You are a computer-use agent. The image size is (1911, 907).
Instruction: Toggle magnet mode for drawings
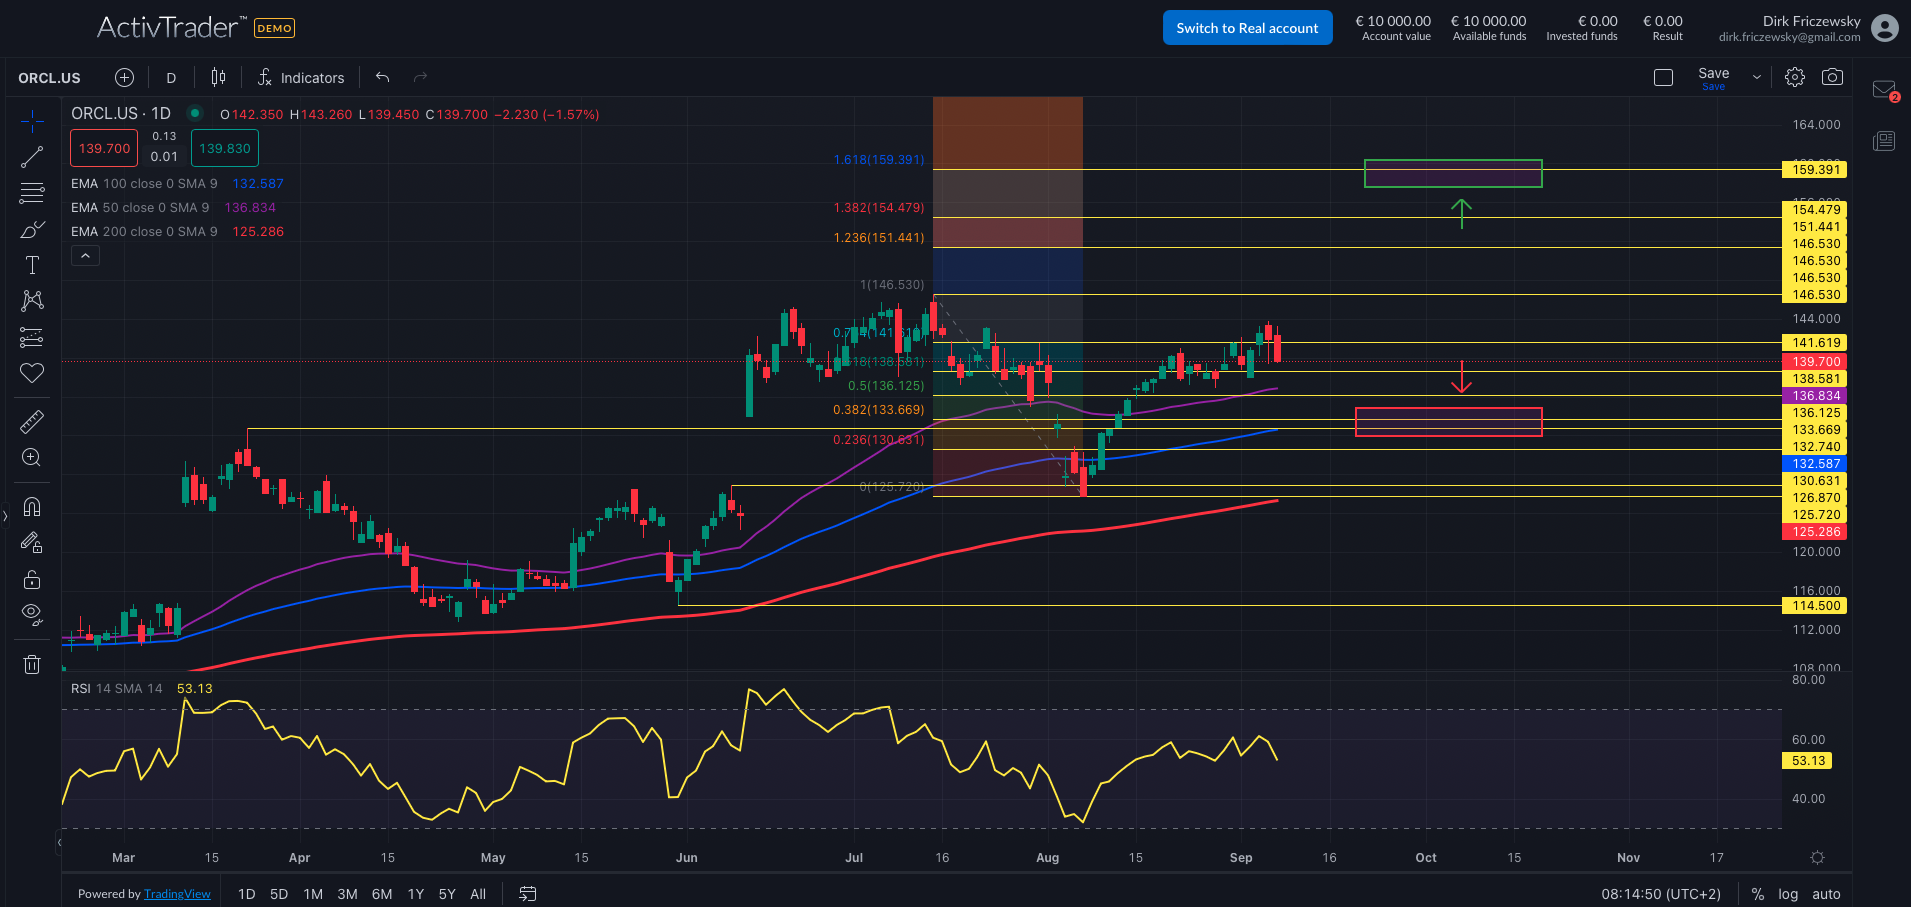(x=32, y=507)
